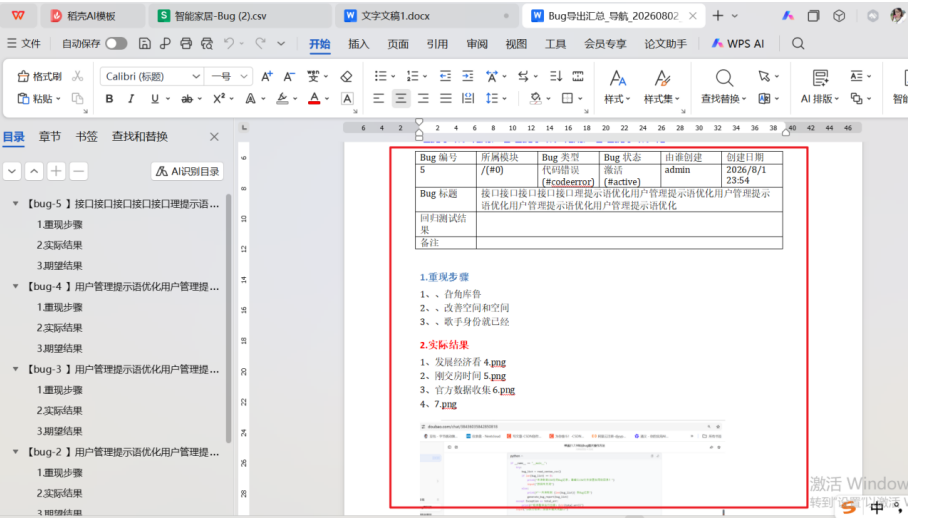Switch to the 视图 ribbon tab

516,44
